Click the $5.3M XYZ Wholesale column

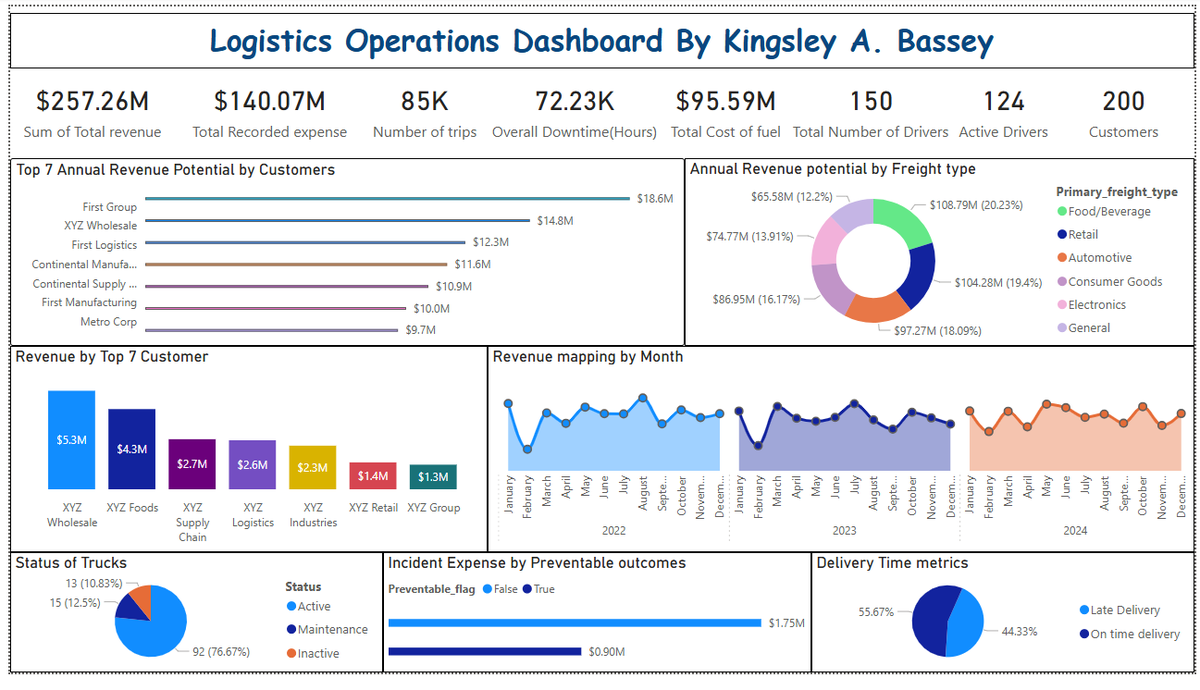pyautogui.click(x=72, y=439)
